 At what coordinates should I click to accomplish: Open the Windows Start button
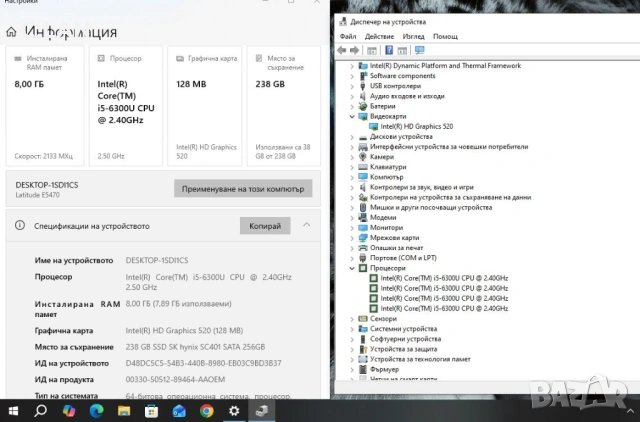click(x=13, y=411)
